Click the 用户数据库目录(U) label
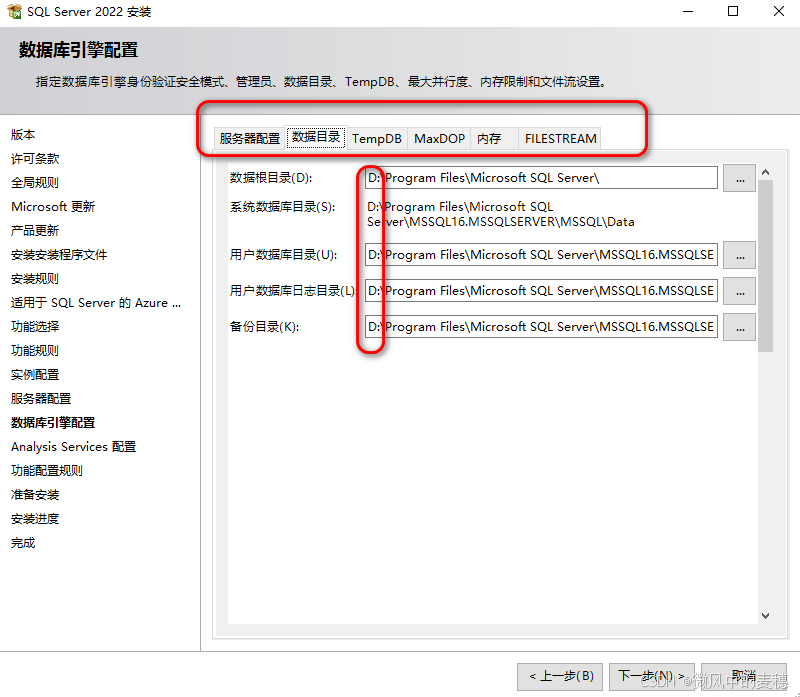Viewport: 800px width, 697px height. point(283,255)
